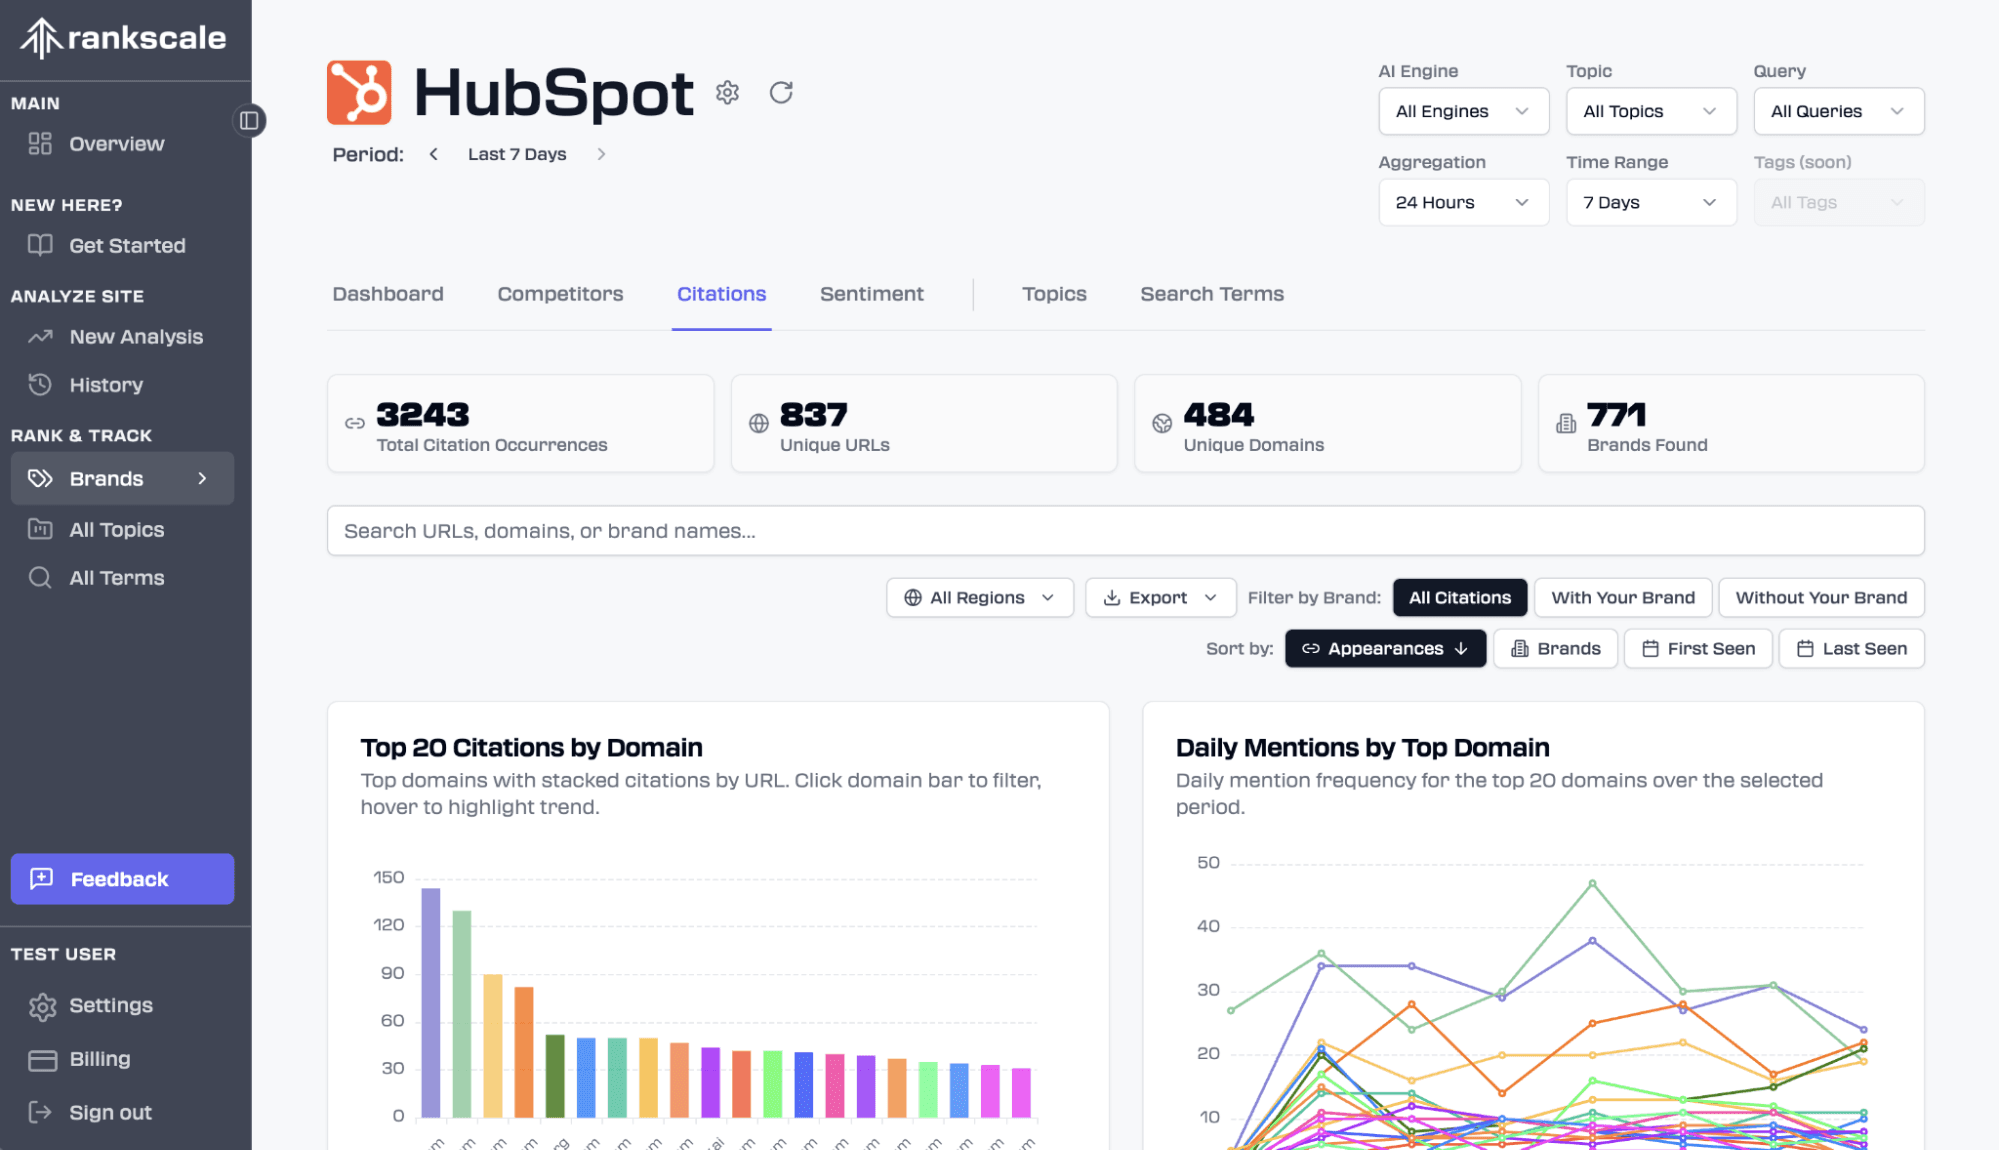
Task: Switch to the Sentiment tab
Action: 872,293
